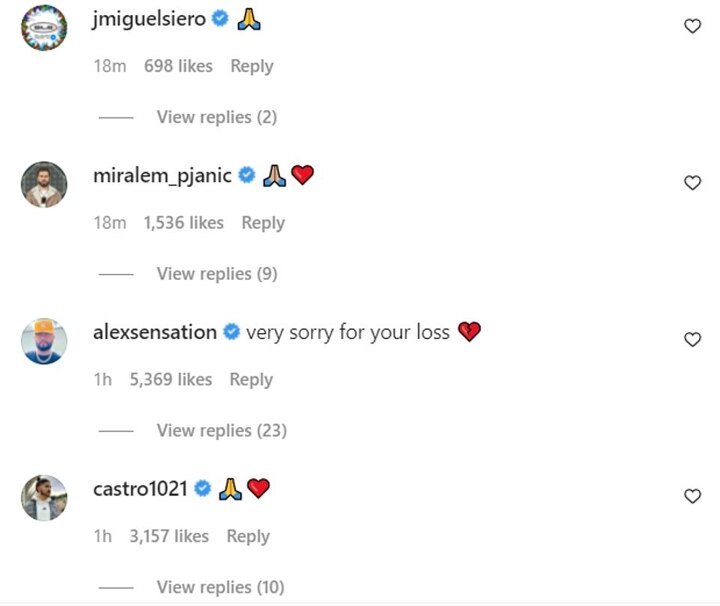
Task: View 23 replies to alexsensation's comment
Action: pyautogui.click(x=221, y=430)
